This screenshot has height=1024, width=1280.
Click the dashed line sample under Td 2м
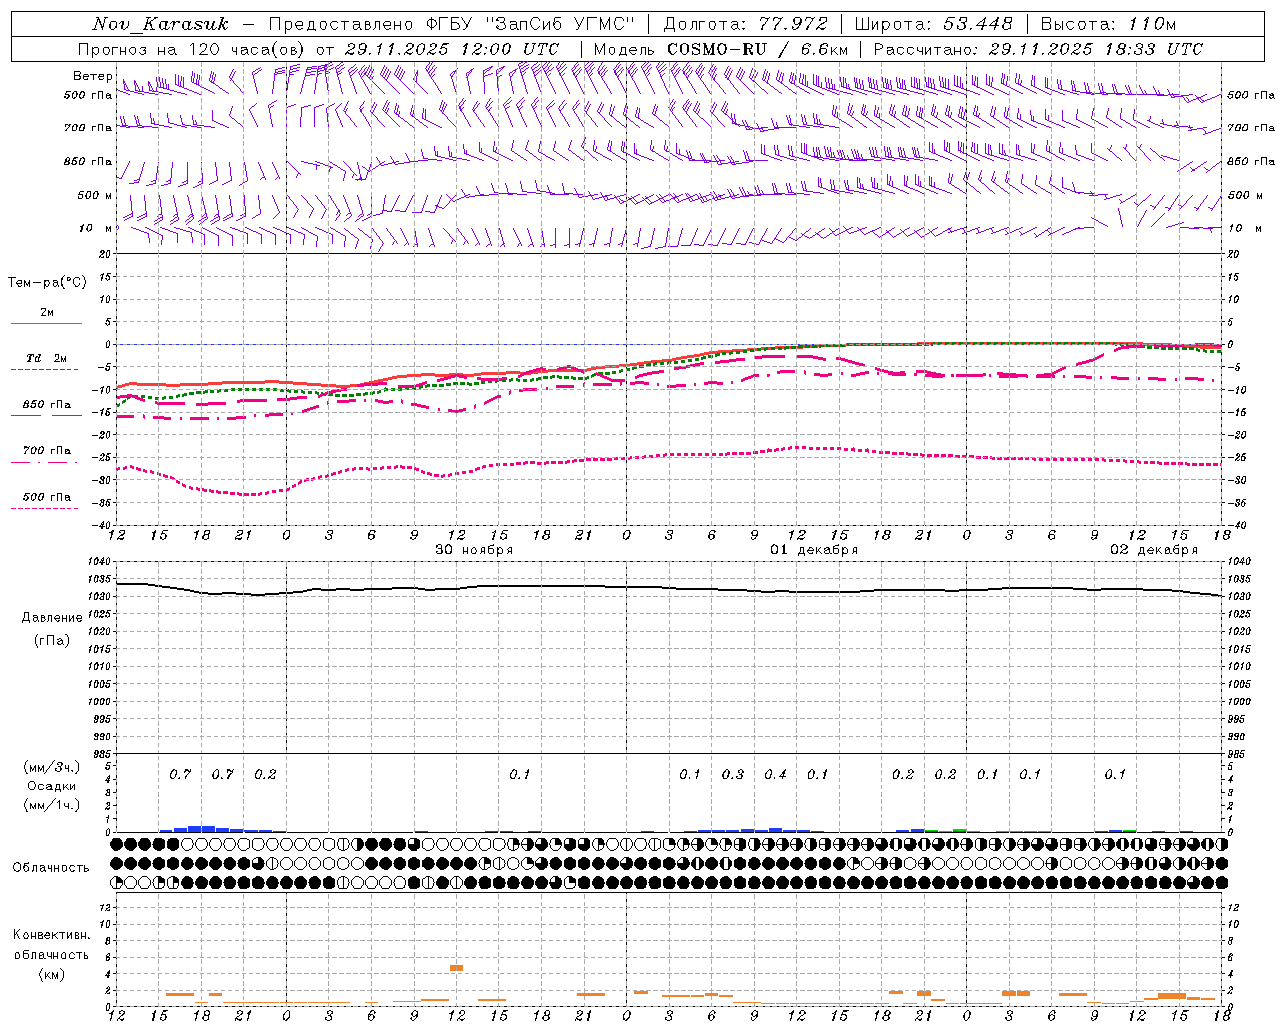point(45,370)
